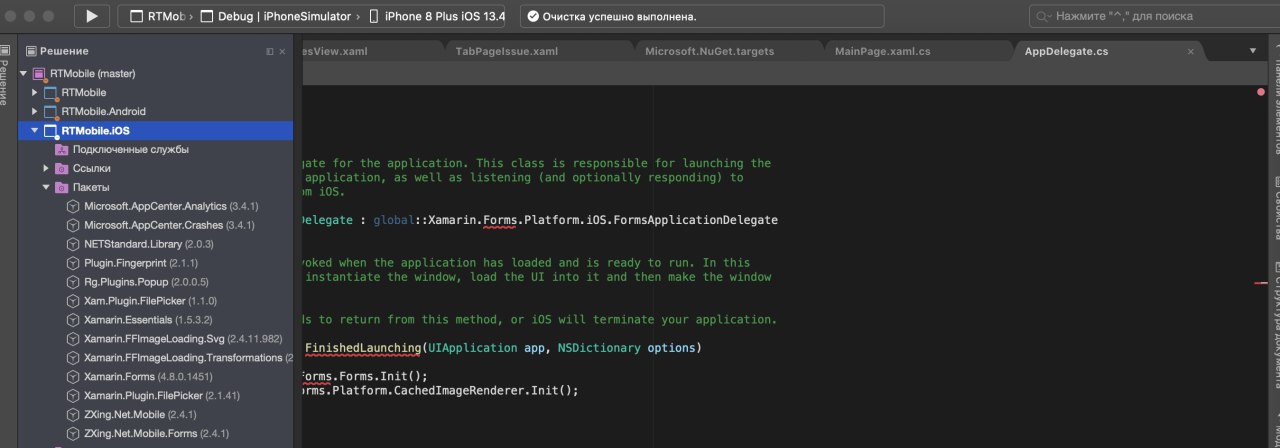This screenshot has width=1280, height=448.
Task: Expand the Ссылки folder
Action: pos(46,168)
